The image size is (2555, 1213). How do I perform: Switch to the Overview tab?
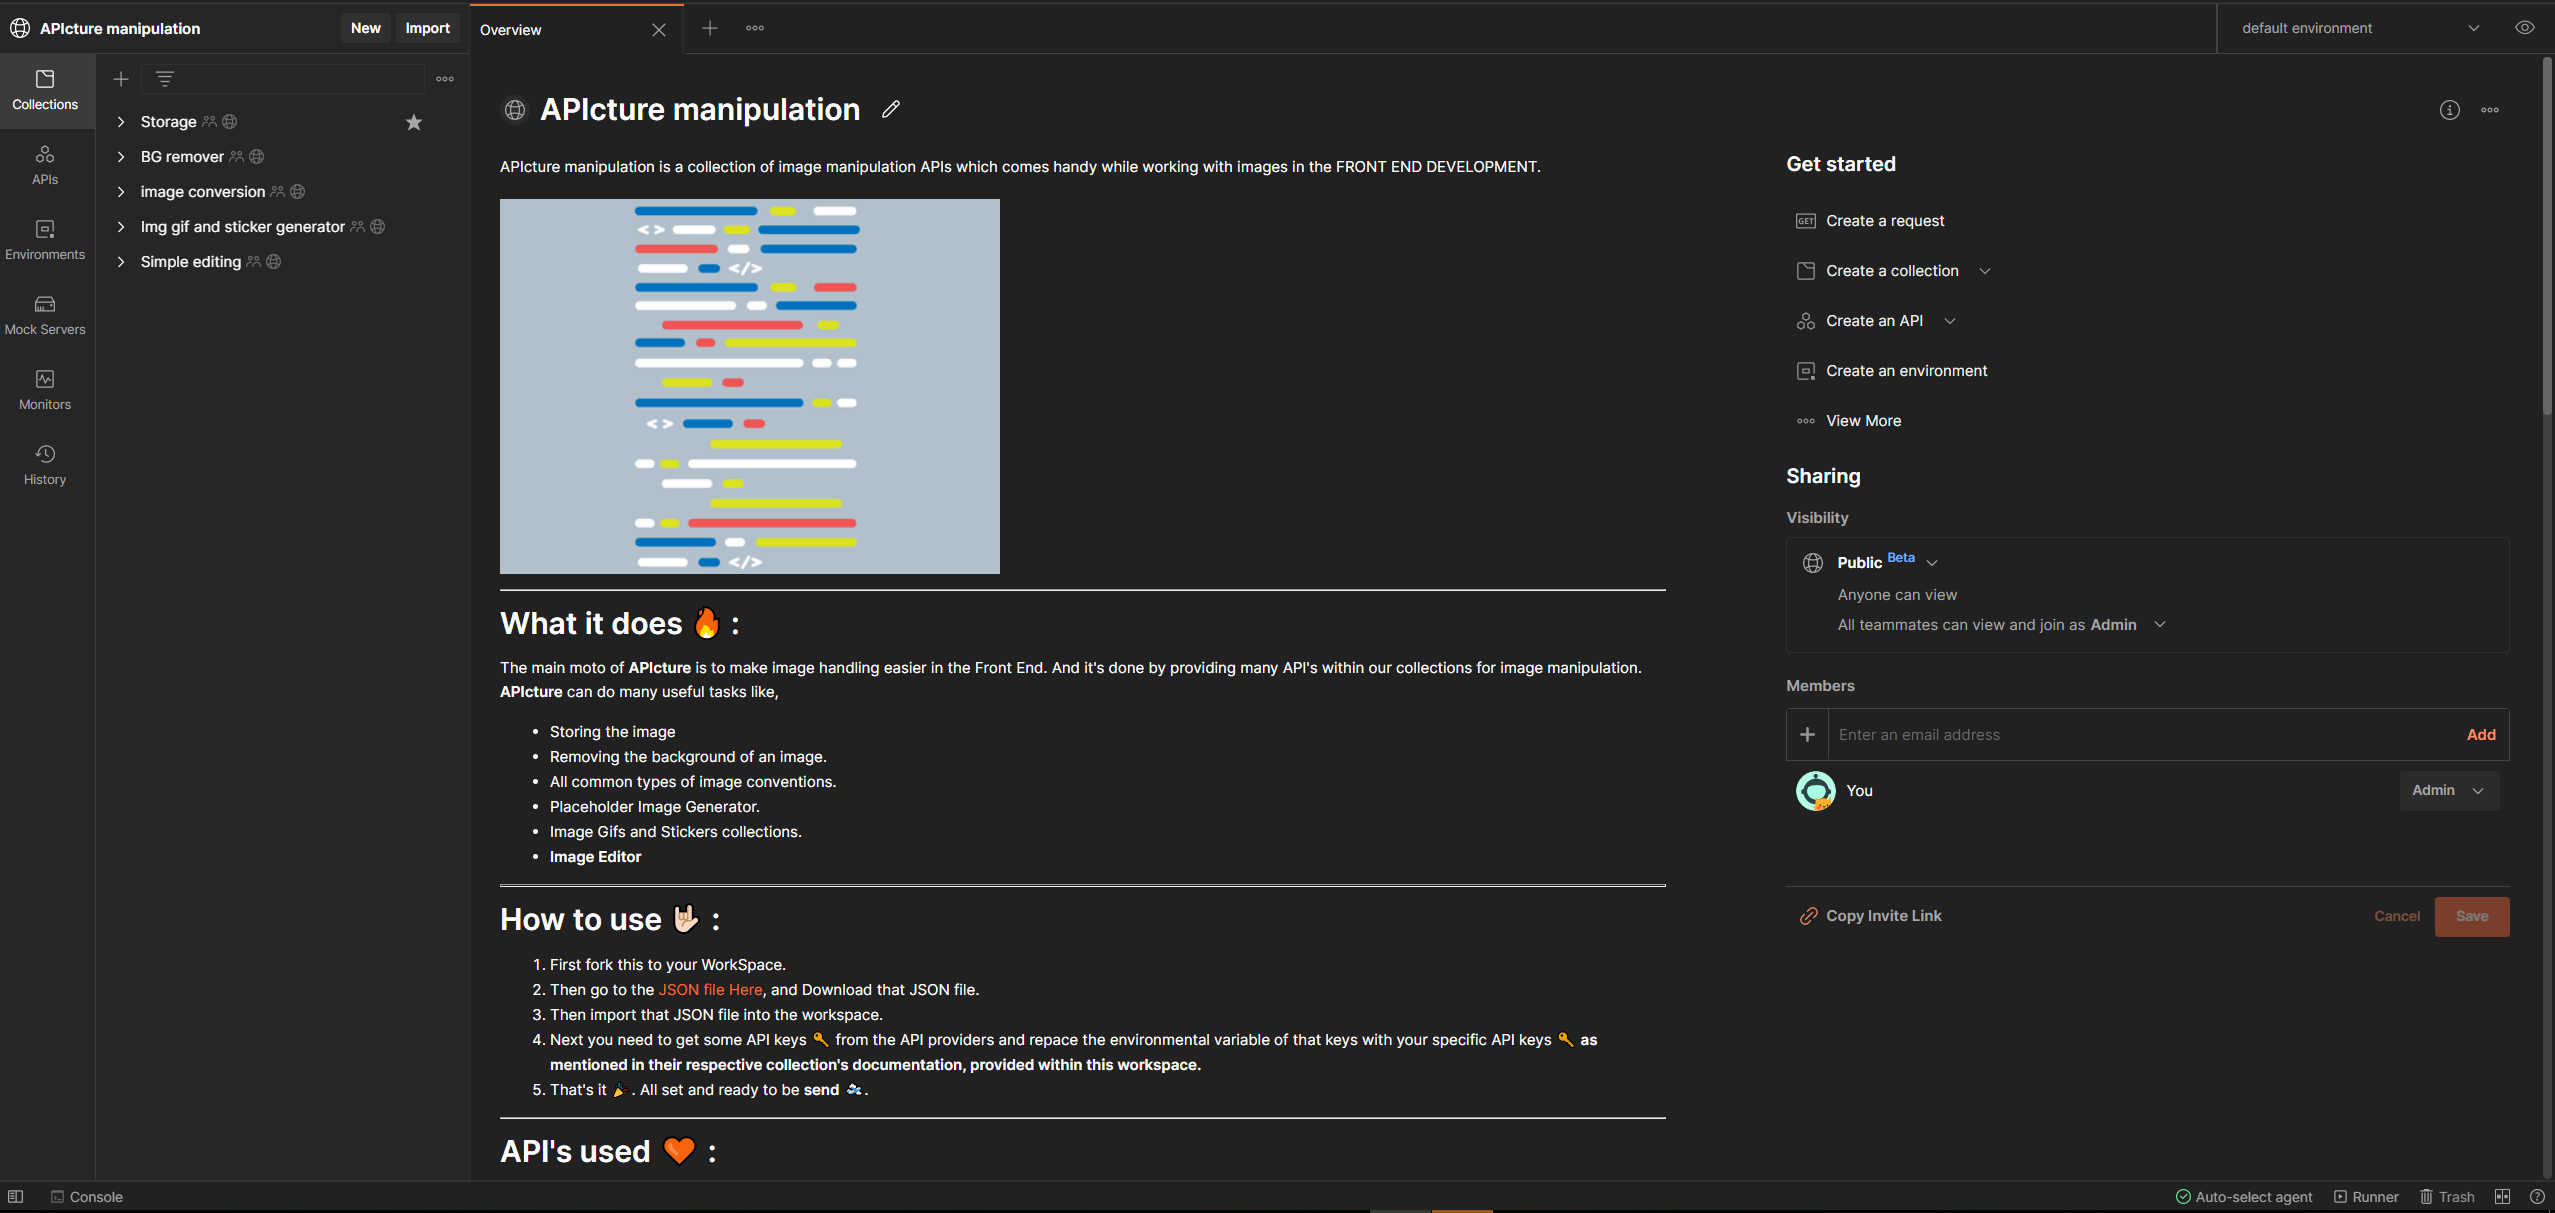pos(511,30)
